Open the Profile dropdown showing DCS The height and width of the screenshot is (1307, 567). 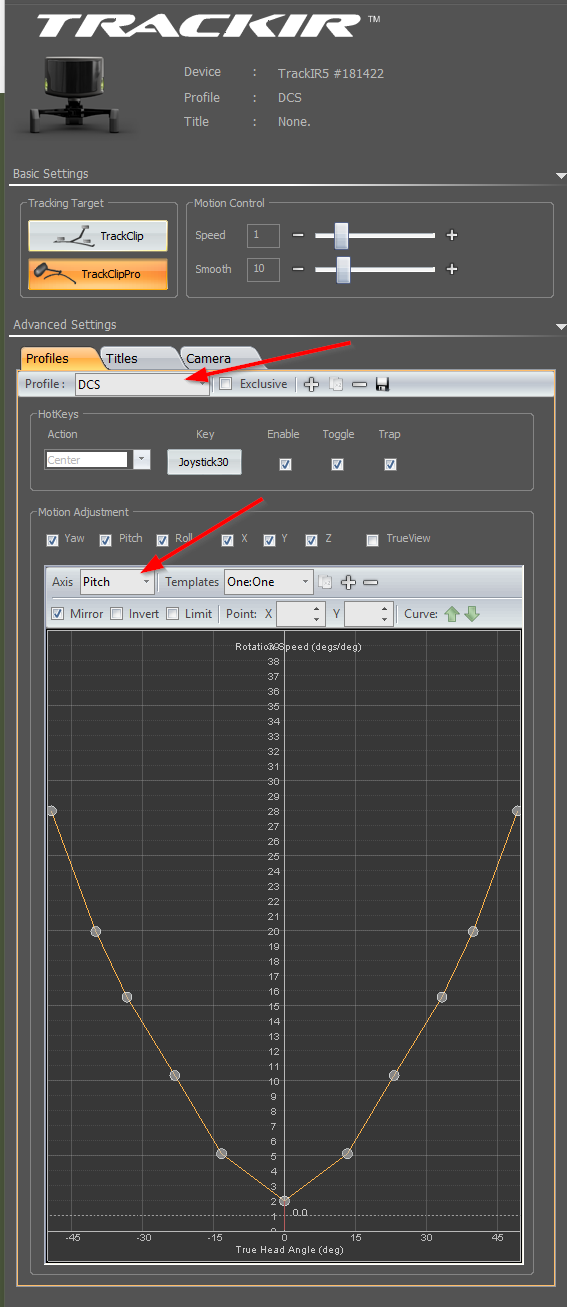tap(141, 384)
